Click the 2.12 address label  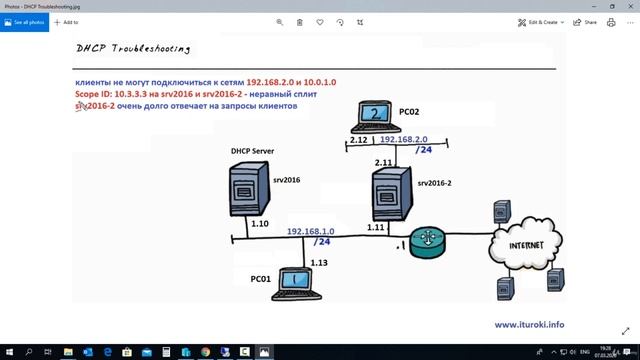point(358,140)
